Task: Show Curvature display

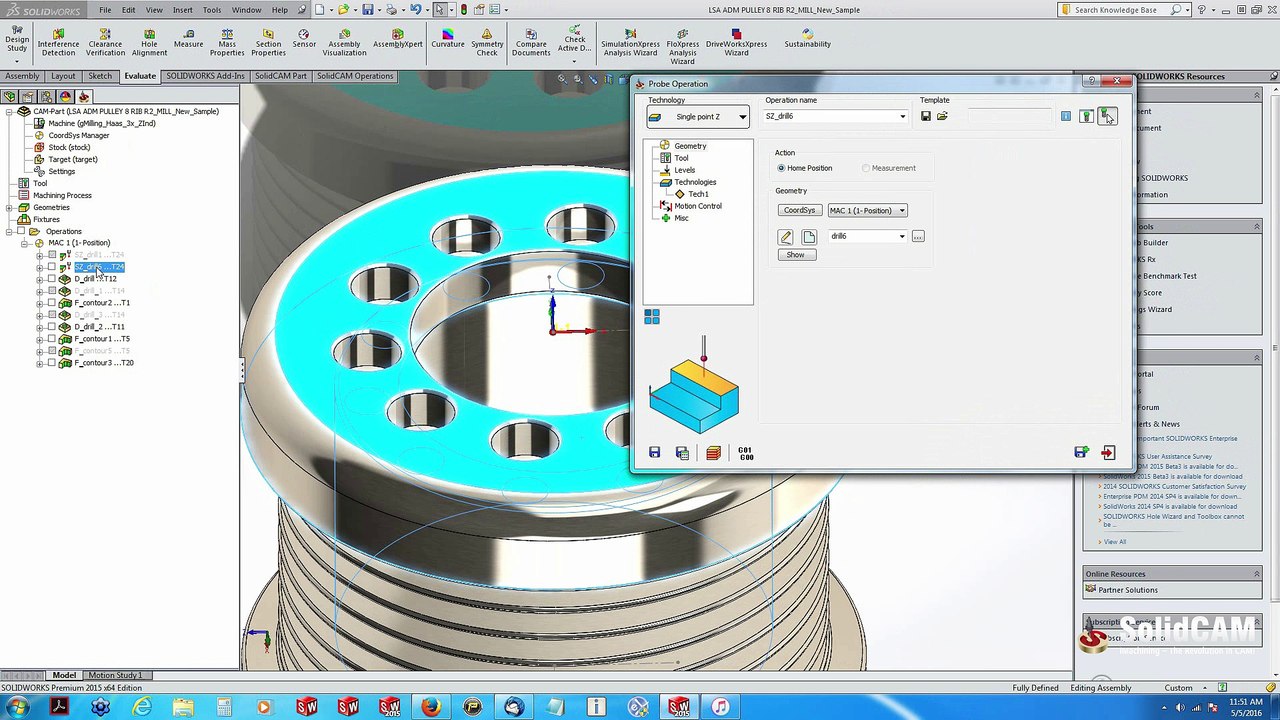Action: 448,38
